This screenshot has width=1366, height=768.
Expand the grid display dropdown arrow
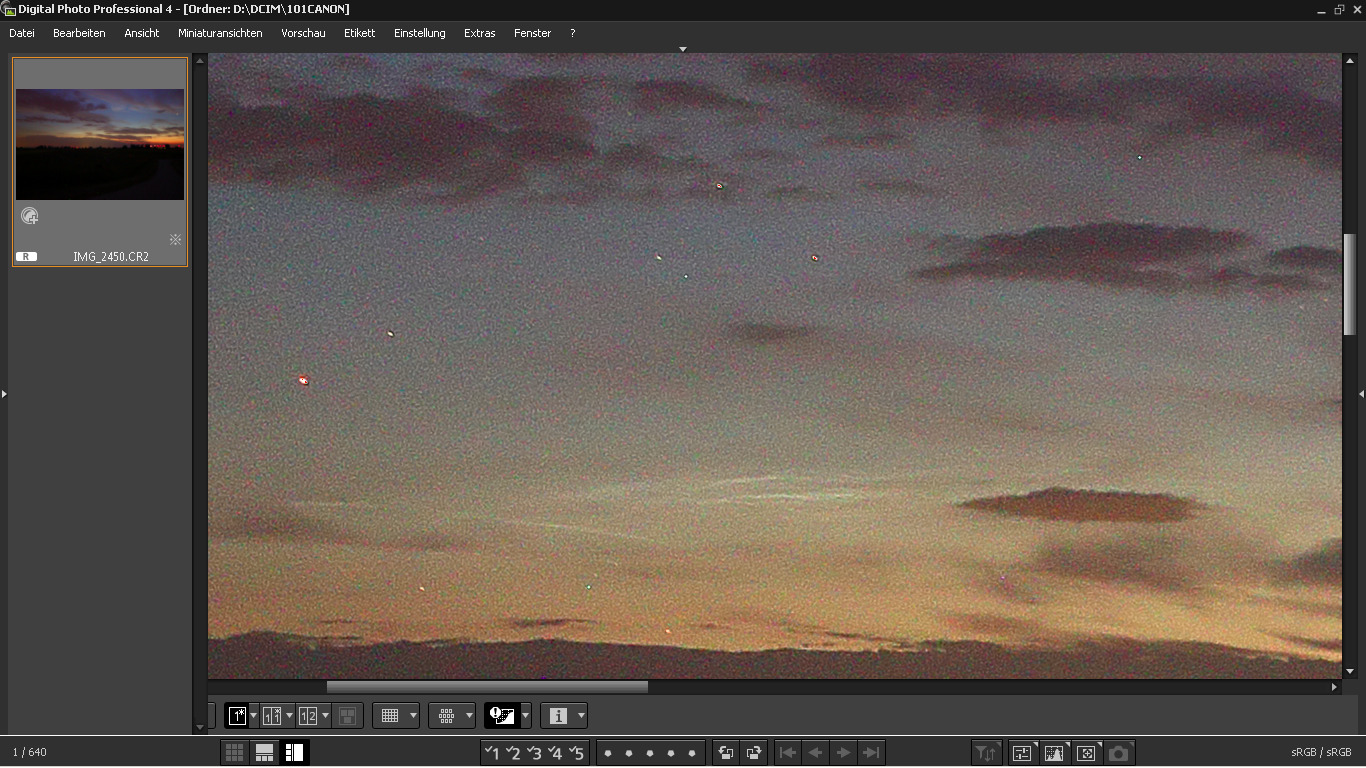pos(413,716)
